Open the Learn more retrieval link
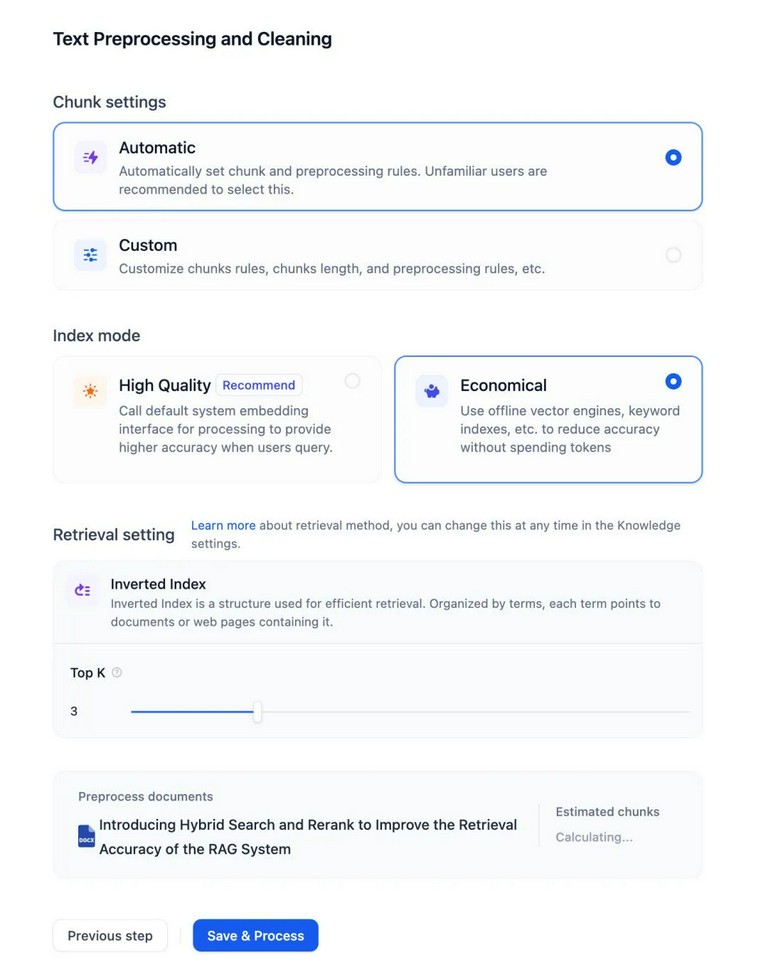The height and width of the screenshot is (977, 768). point(223,525)
